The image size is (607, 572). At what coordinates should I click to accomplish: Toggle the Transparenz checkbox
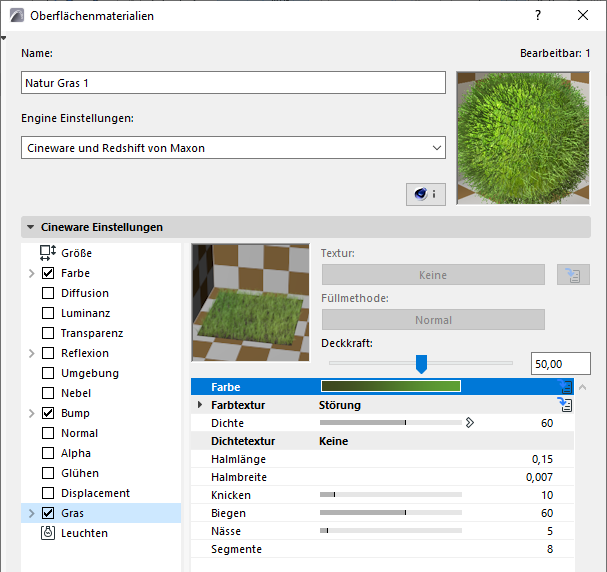(48, 333)
